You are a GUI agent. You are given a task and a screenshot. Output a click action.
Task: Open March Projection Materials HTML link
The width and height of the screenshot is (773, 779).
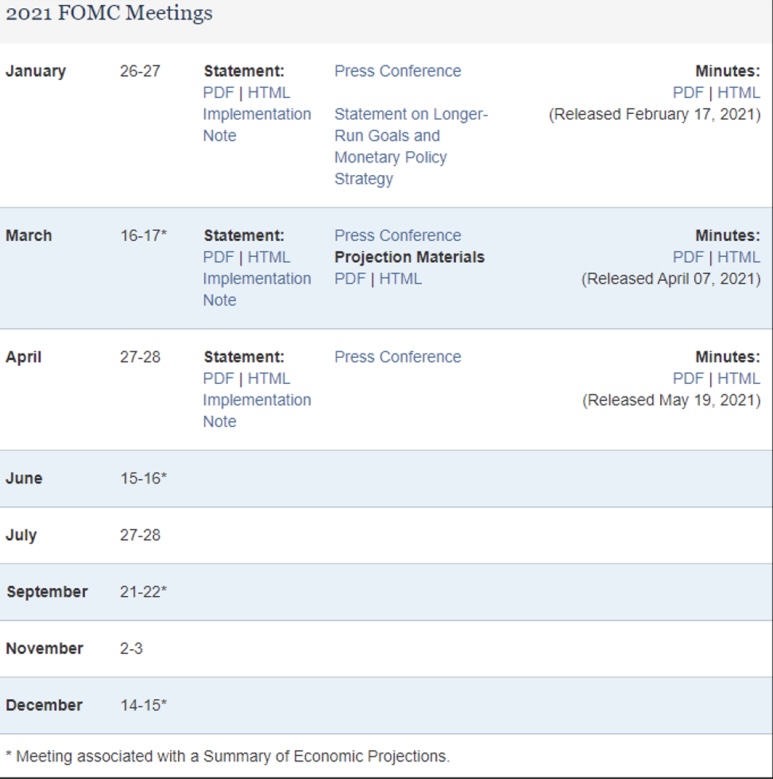(x=400, y=279)
